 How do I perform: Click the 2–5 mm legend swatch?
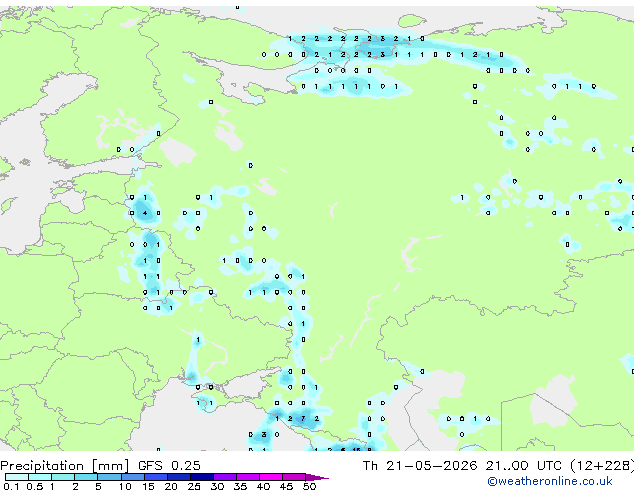(x=86, y=477)
